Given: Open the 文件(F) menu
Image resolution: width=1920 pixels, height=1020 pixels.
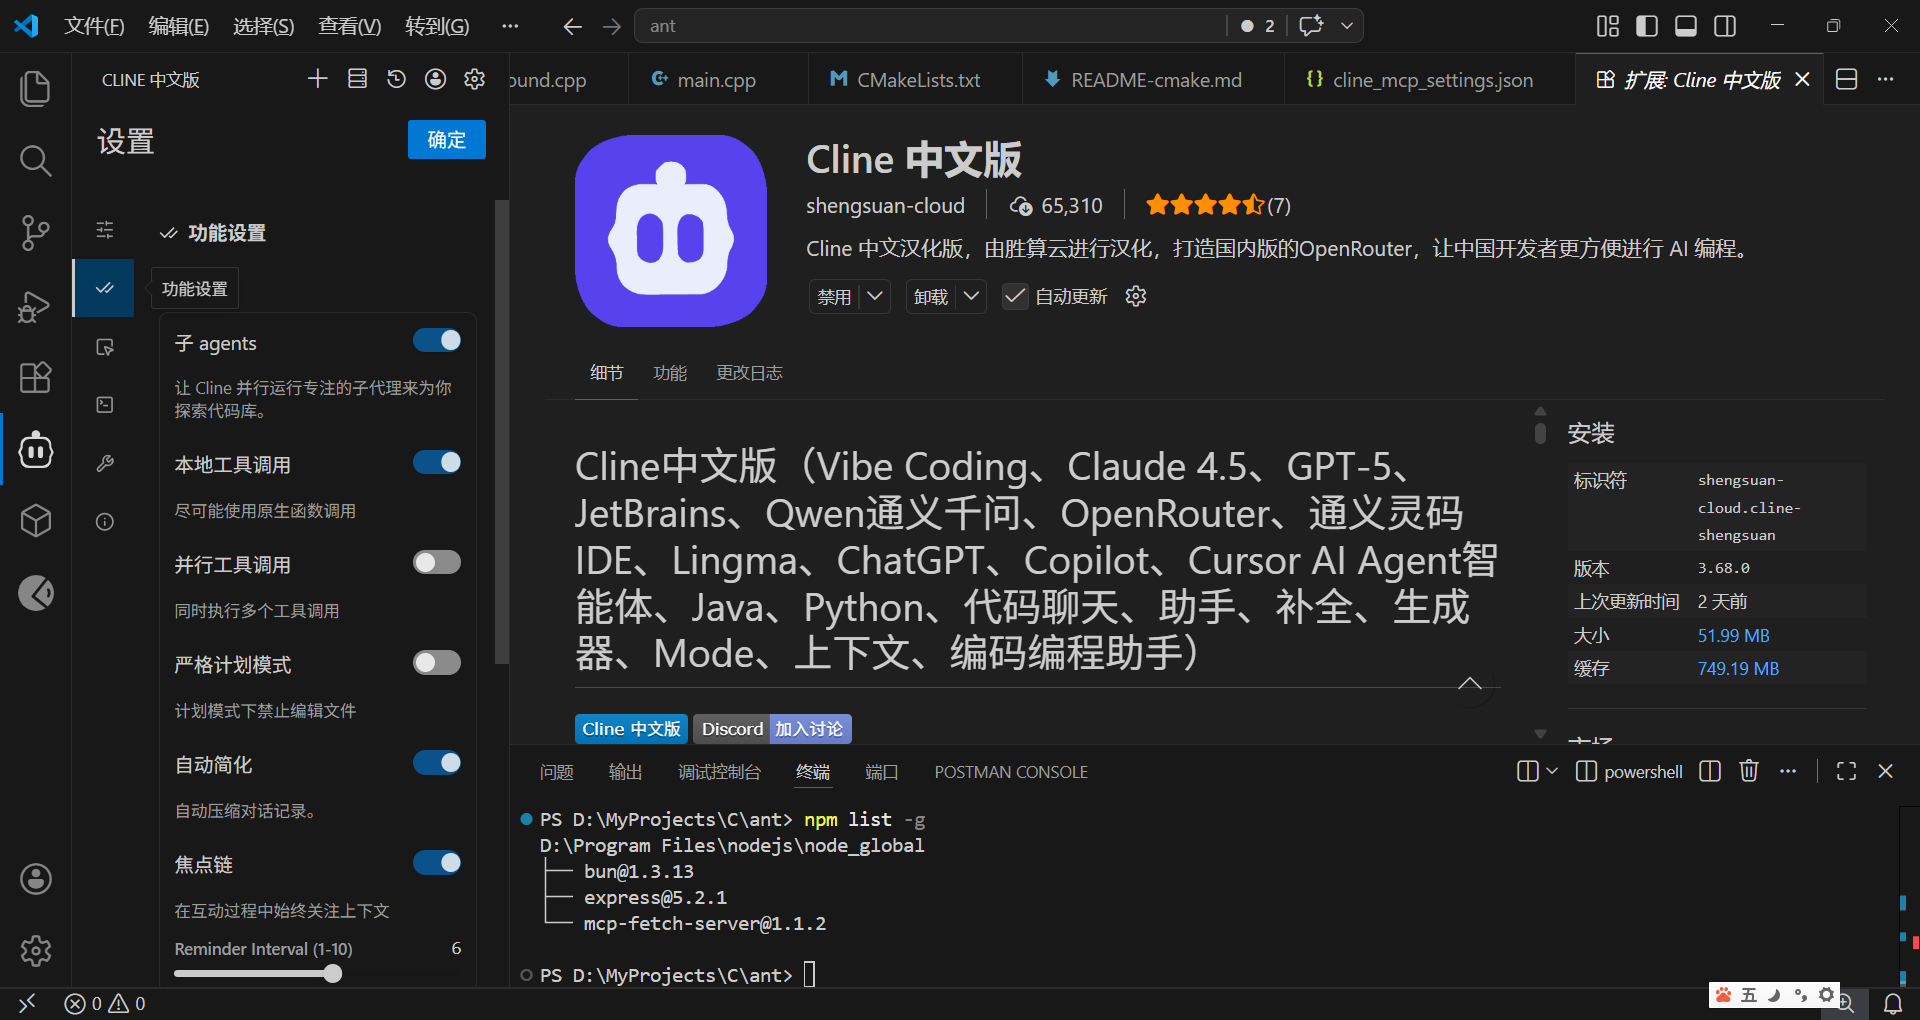Looking at the screenshot, I should [94, 26].
